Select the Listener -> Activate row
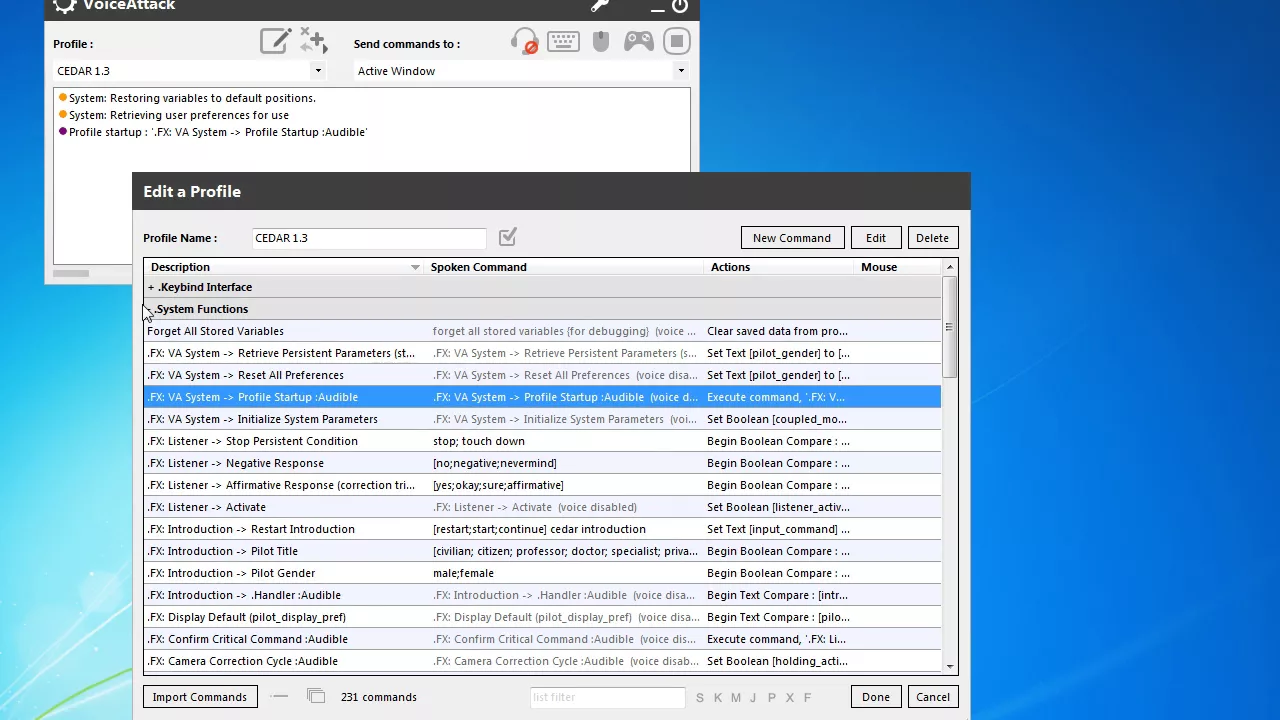This screenshot has height=720, width=1280. pos(543,507)
